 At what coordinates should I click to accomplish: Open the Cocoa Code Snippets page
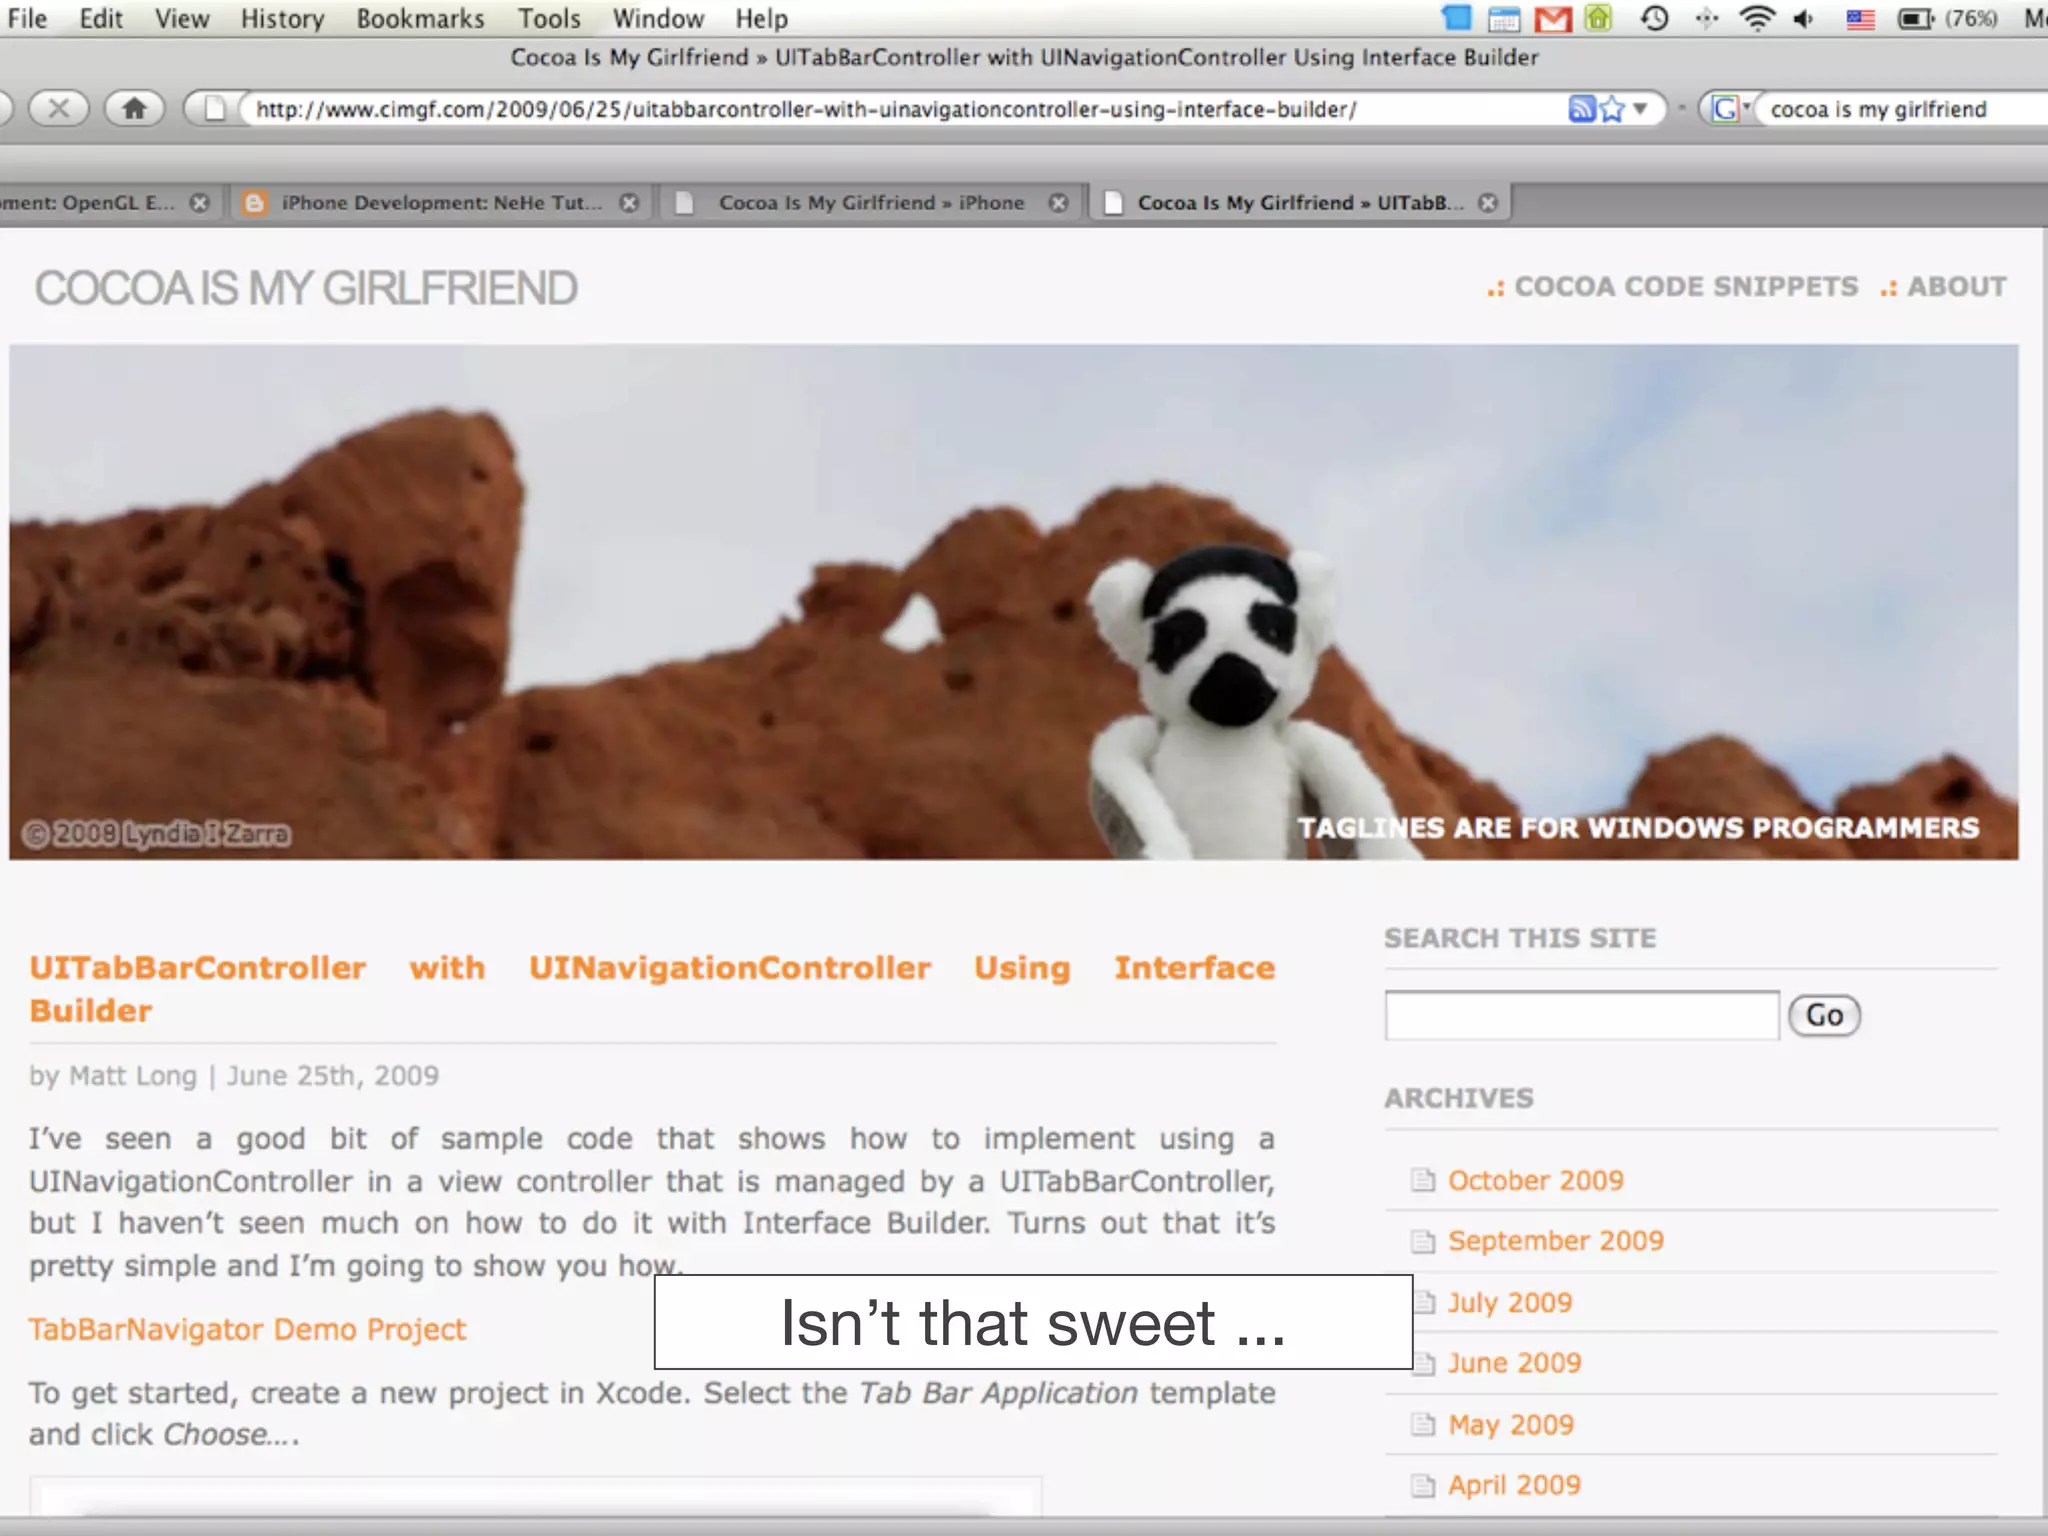(1685, 287)
